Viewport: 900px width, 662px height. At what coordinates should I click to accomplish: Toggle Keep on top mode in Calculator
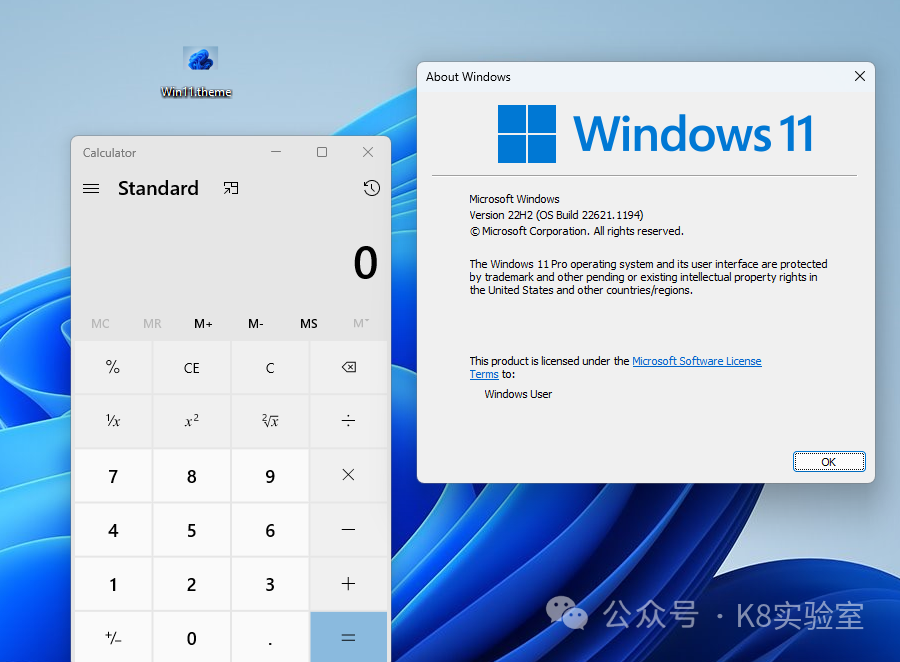(231, 188)
